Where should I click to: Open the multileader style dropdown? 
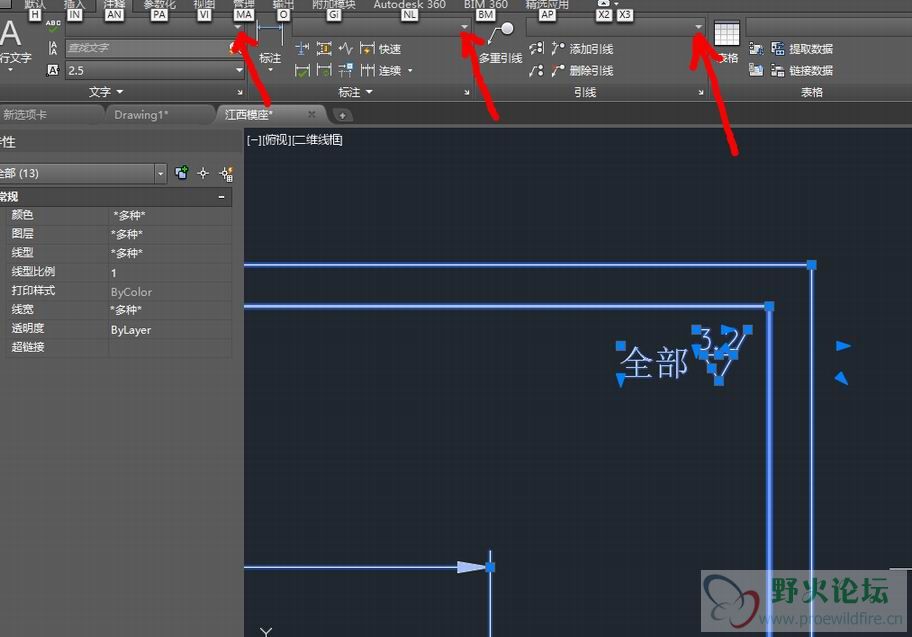point(698,27)
